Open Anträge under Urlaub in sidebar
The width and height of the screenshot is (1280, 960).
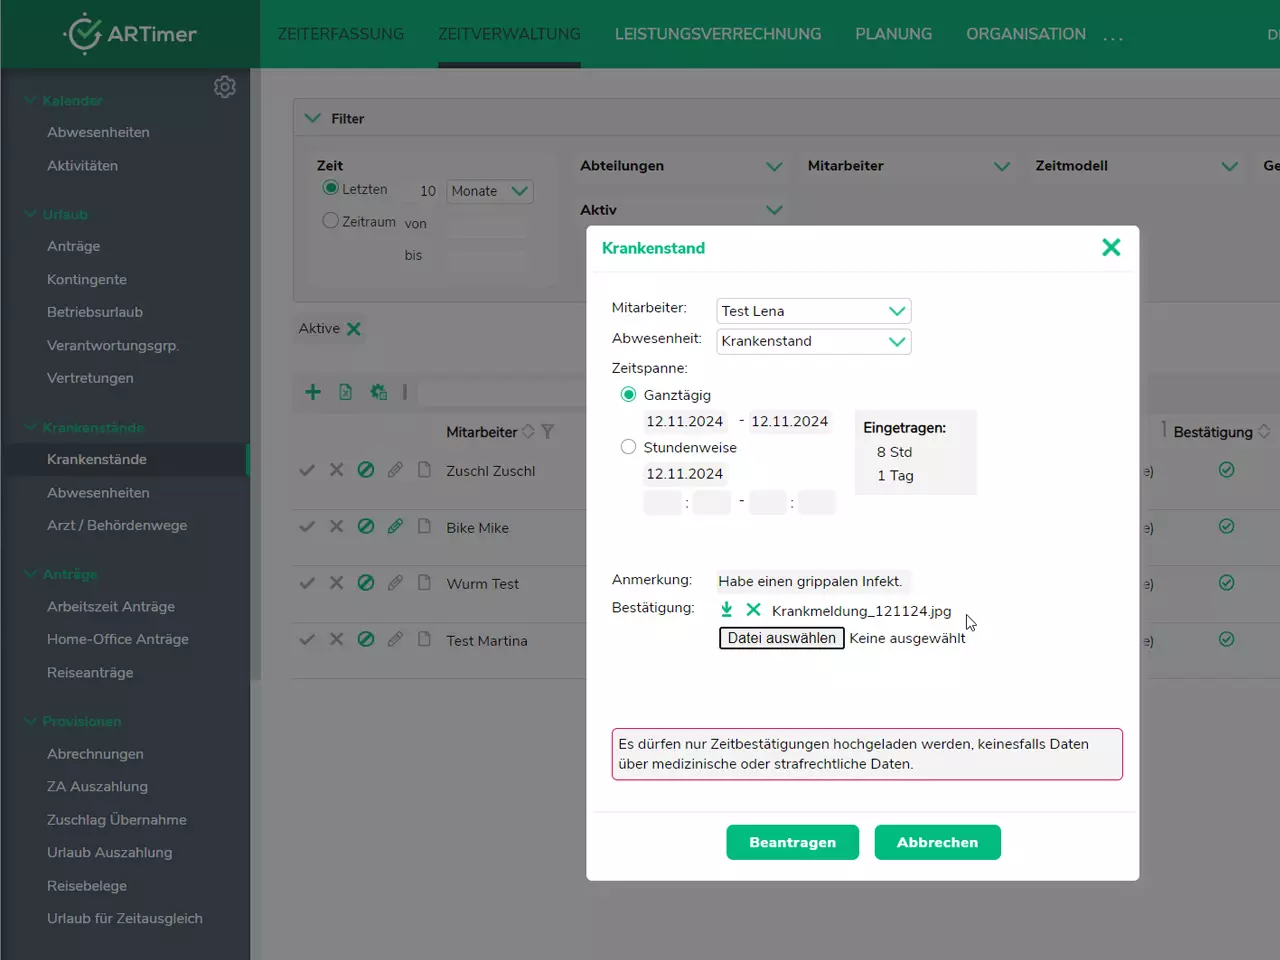tap(73, 246)
